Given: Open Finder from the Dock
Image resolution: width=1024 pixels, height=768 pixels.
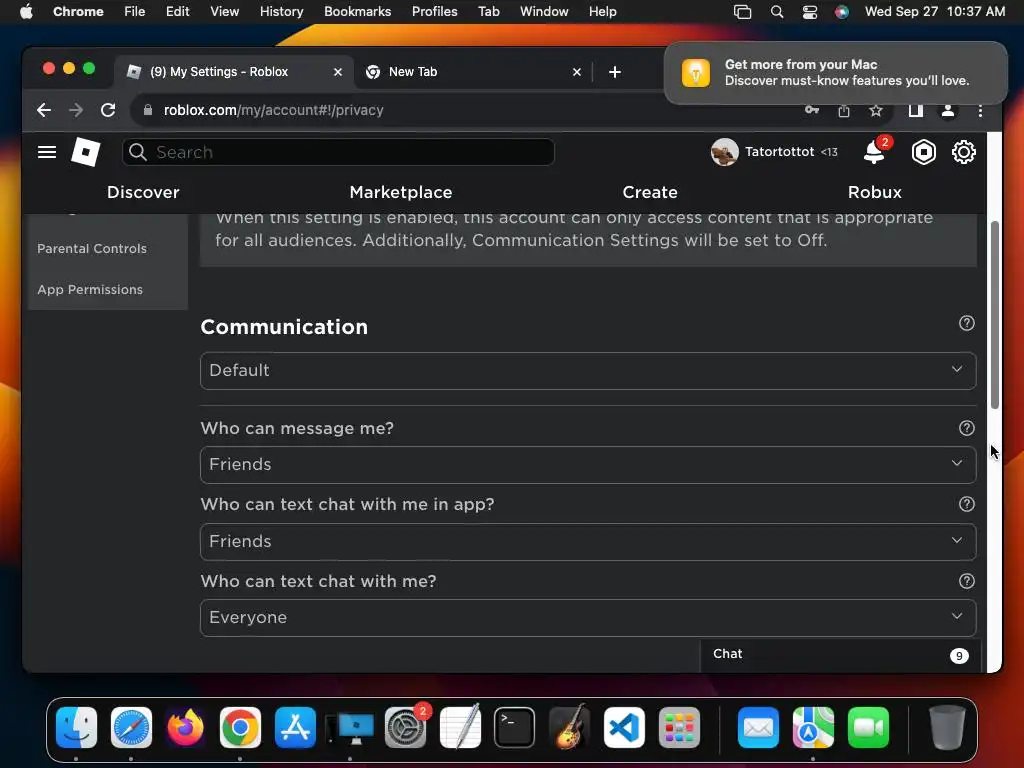Looking at the screenshot, I should pos(76,728).
